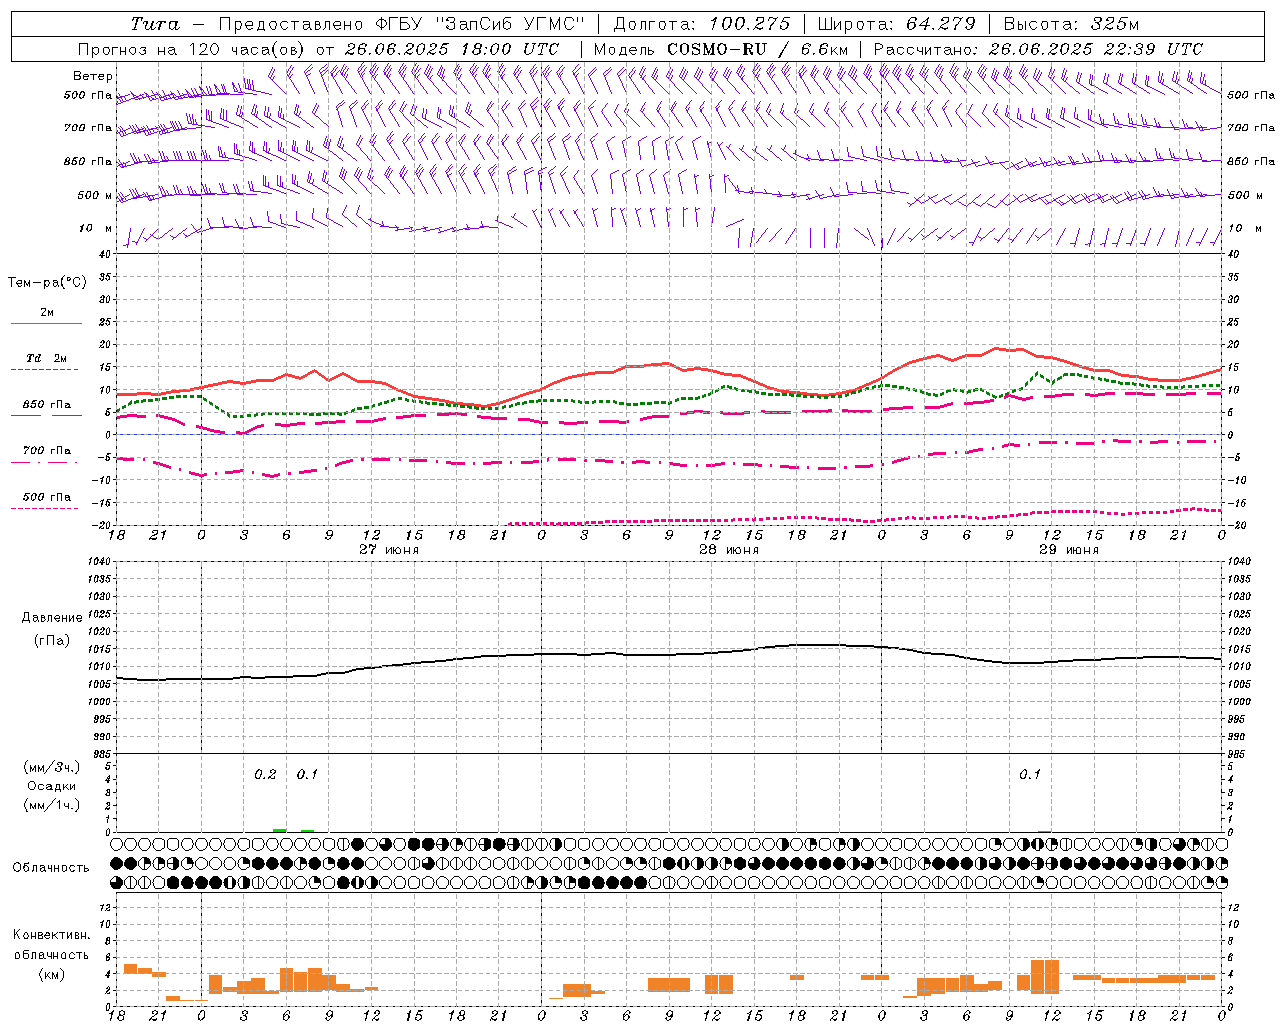The image size is (1280, 1024).
Task: Click left "850 гПа" wind level label
Action: pyautogui.click(x=88, y=162)
